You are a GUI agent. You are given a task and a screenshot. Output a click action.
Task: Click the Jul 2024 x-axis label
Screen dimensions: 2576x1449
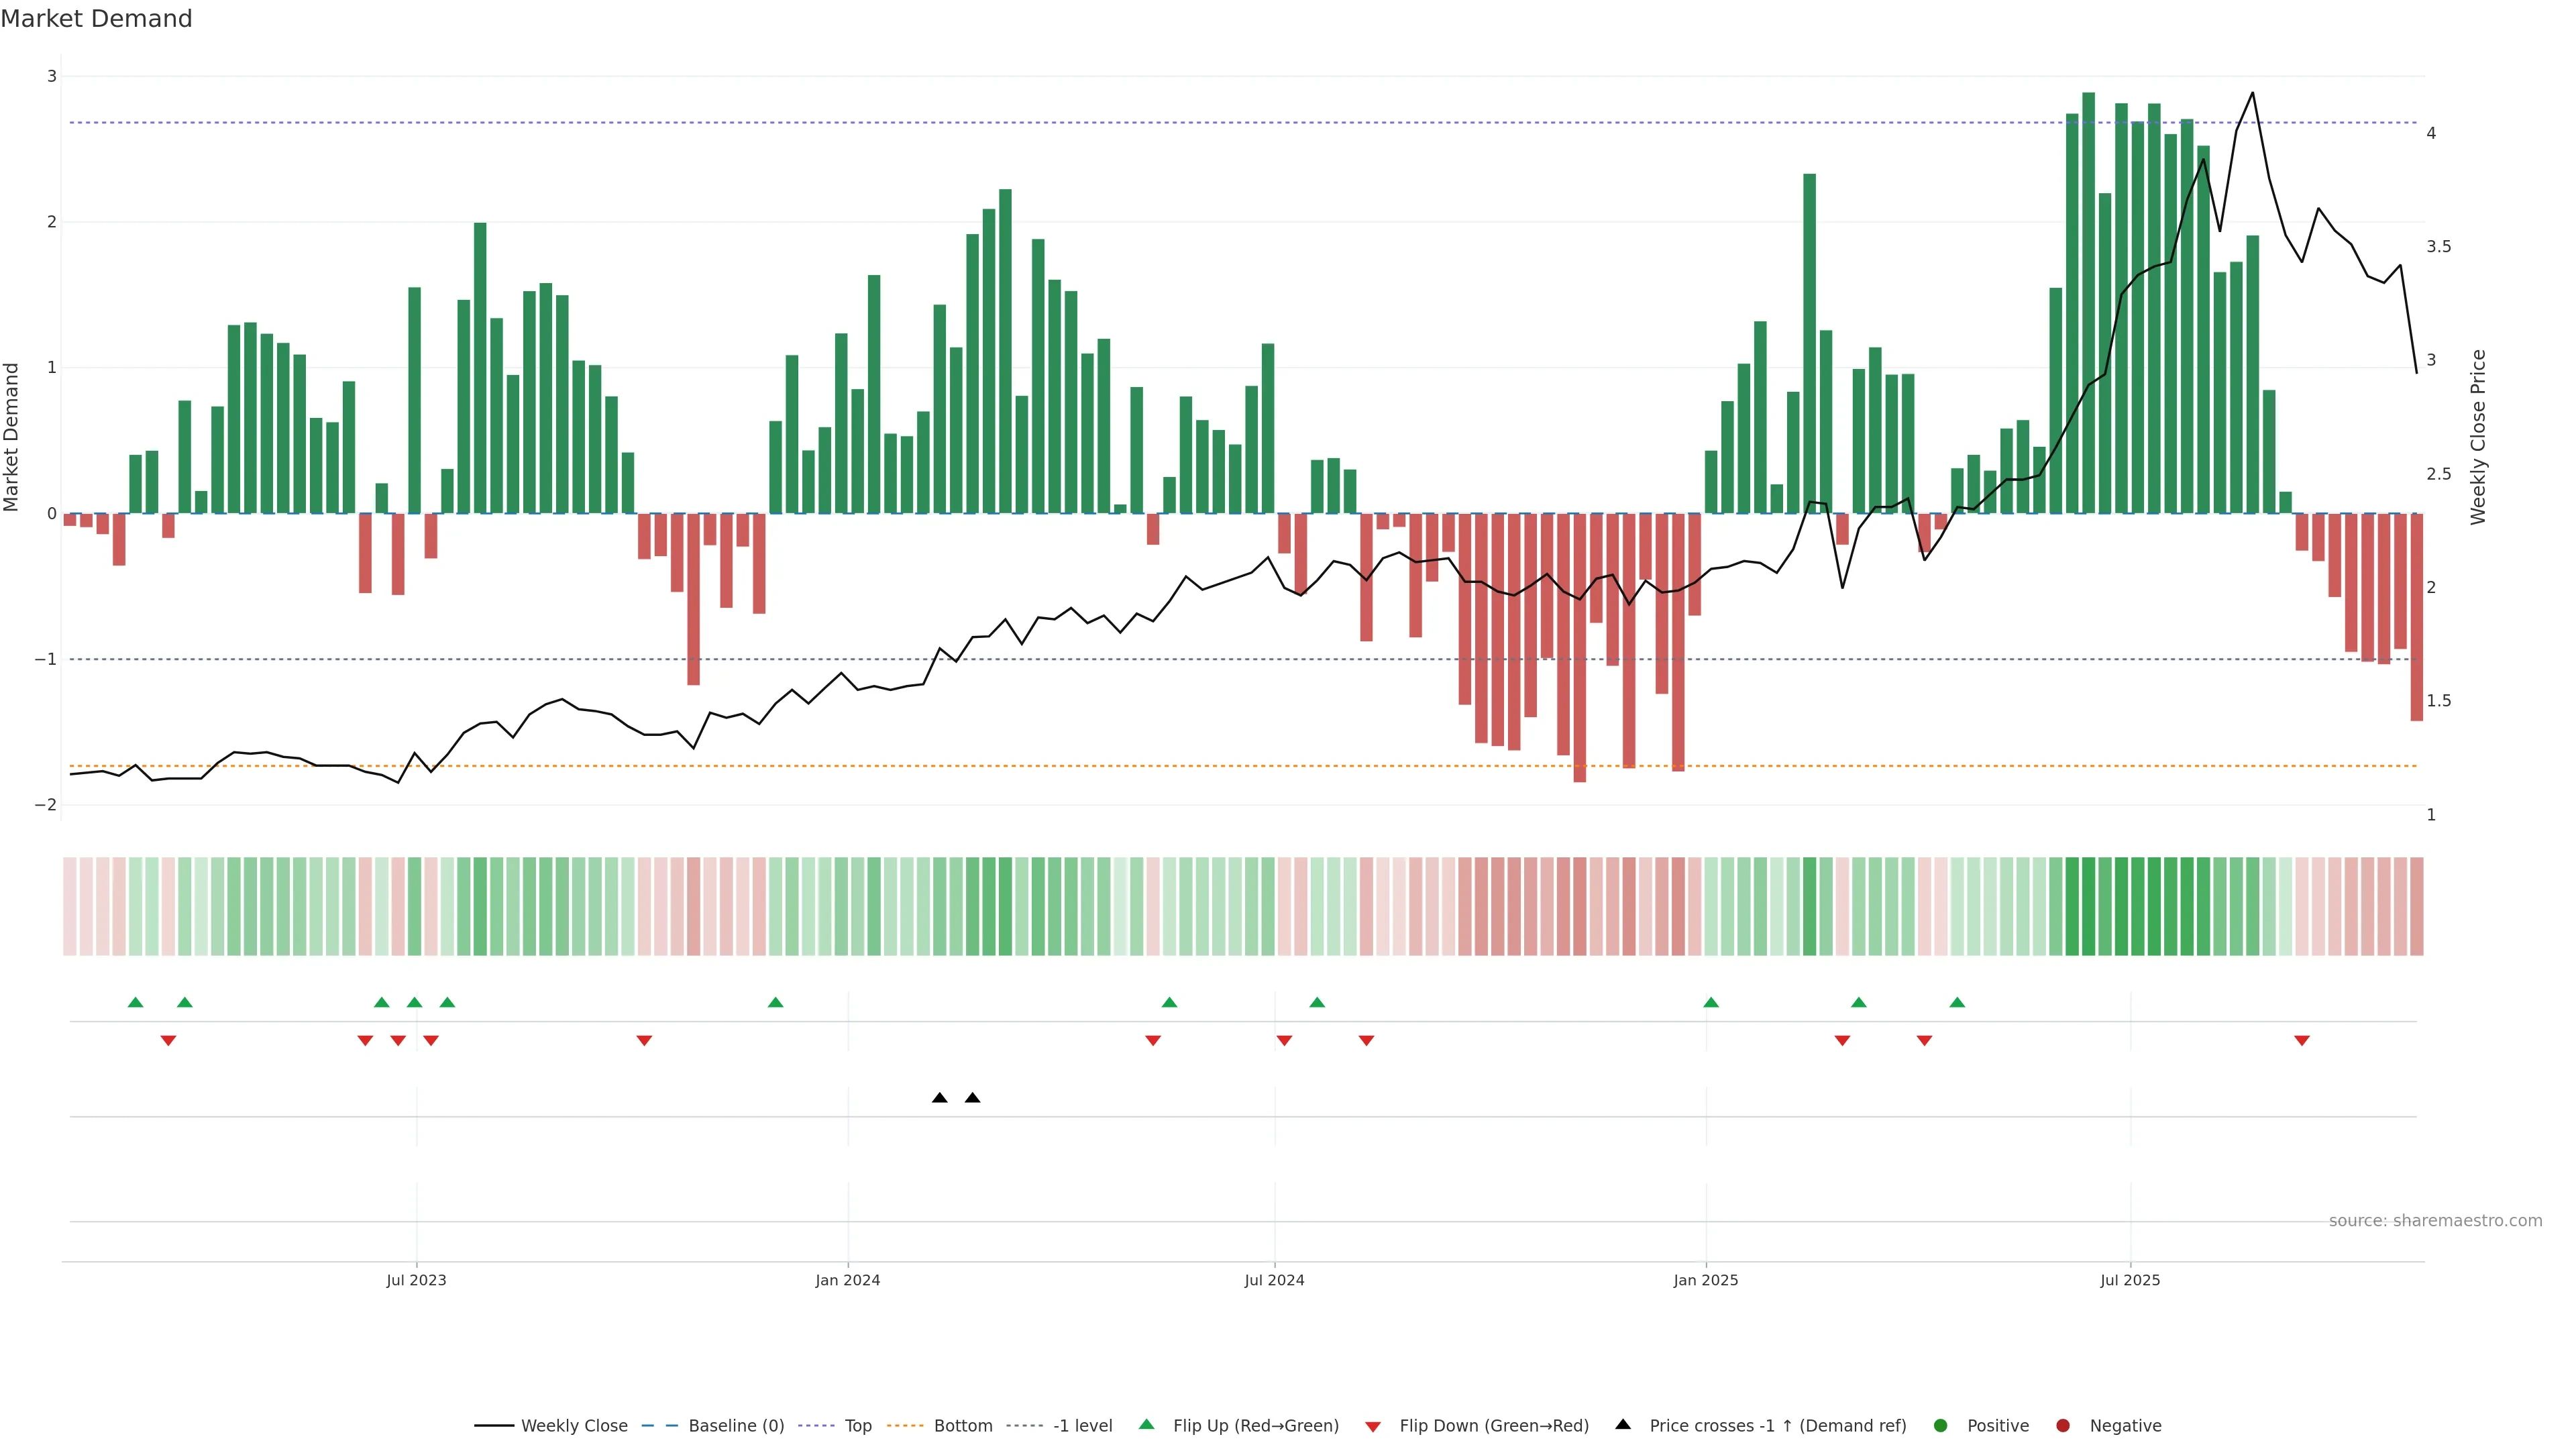click(x=1274, y=1280)
